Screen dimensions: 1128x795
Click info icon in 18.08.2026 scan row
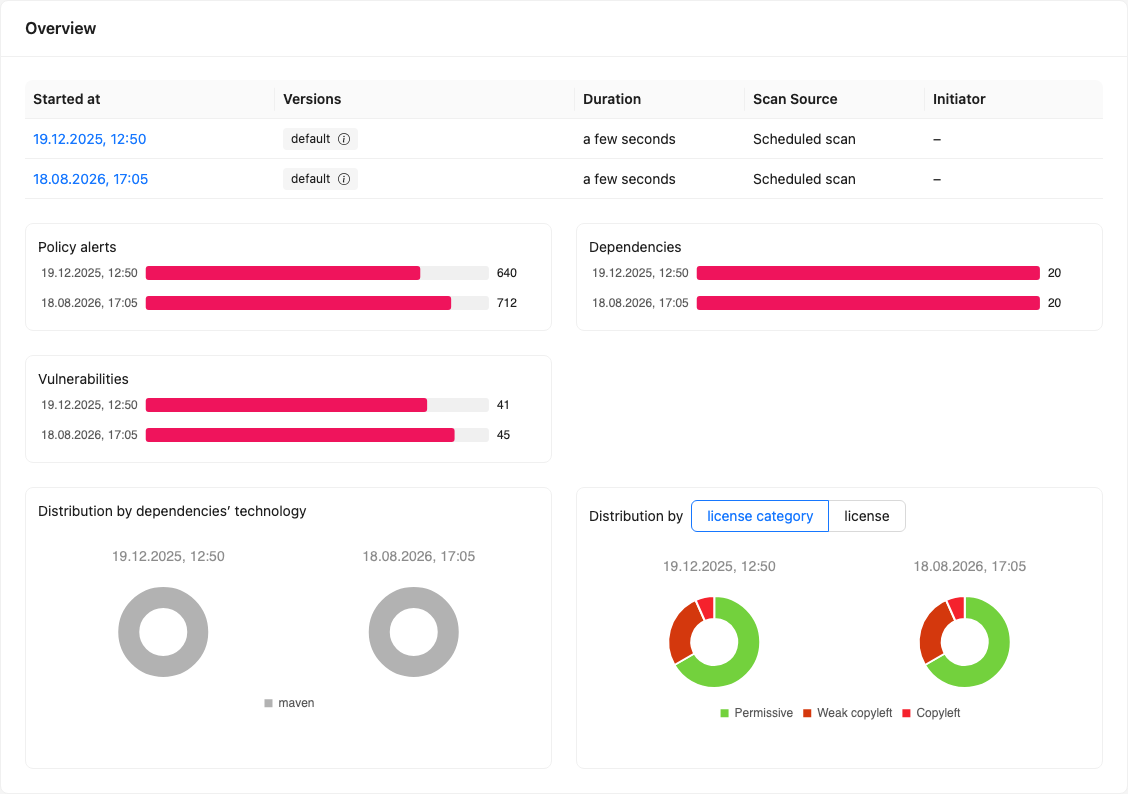point(344,179)
